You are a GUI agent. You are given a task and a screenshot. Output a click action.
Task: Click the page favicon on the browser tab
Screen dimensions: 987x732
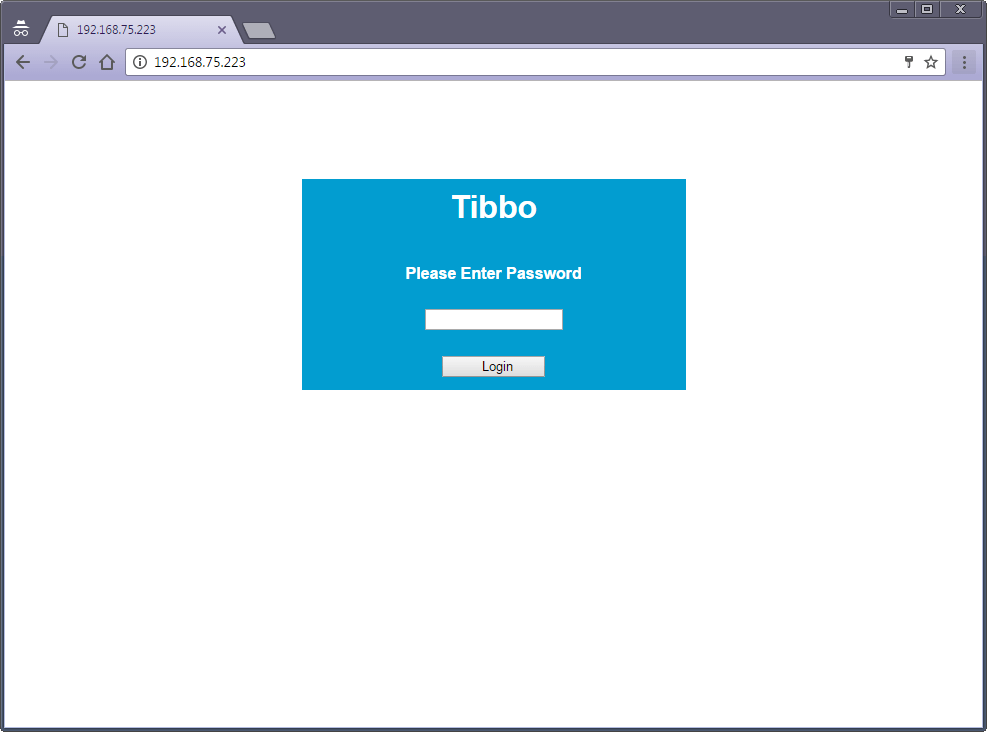coord(62,29)
